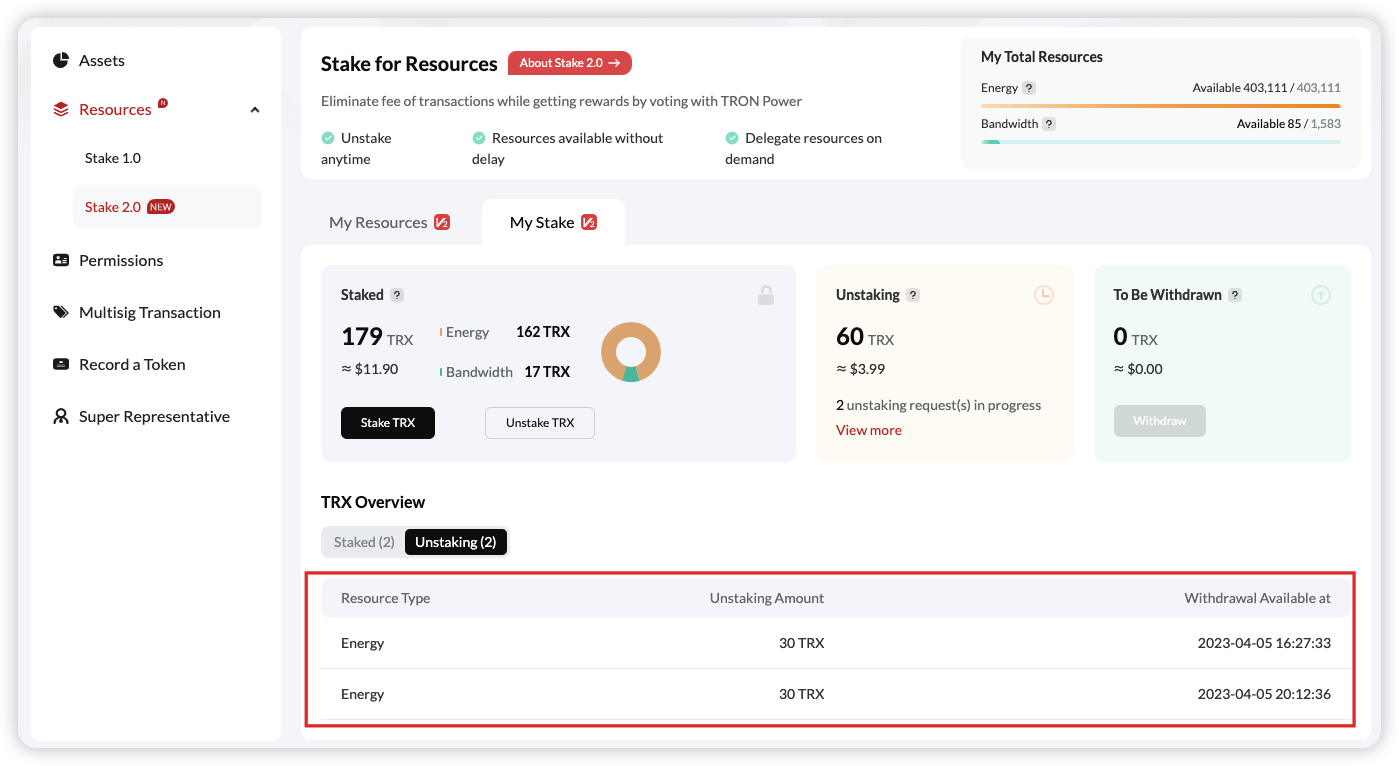Click the About Stake 2.0 button
The image size is (1399, 766).
pyautogui.click(x=570, y=63)
